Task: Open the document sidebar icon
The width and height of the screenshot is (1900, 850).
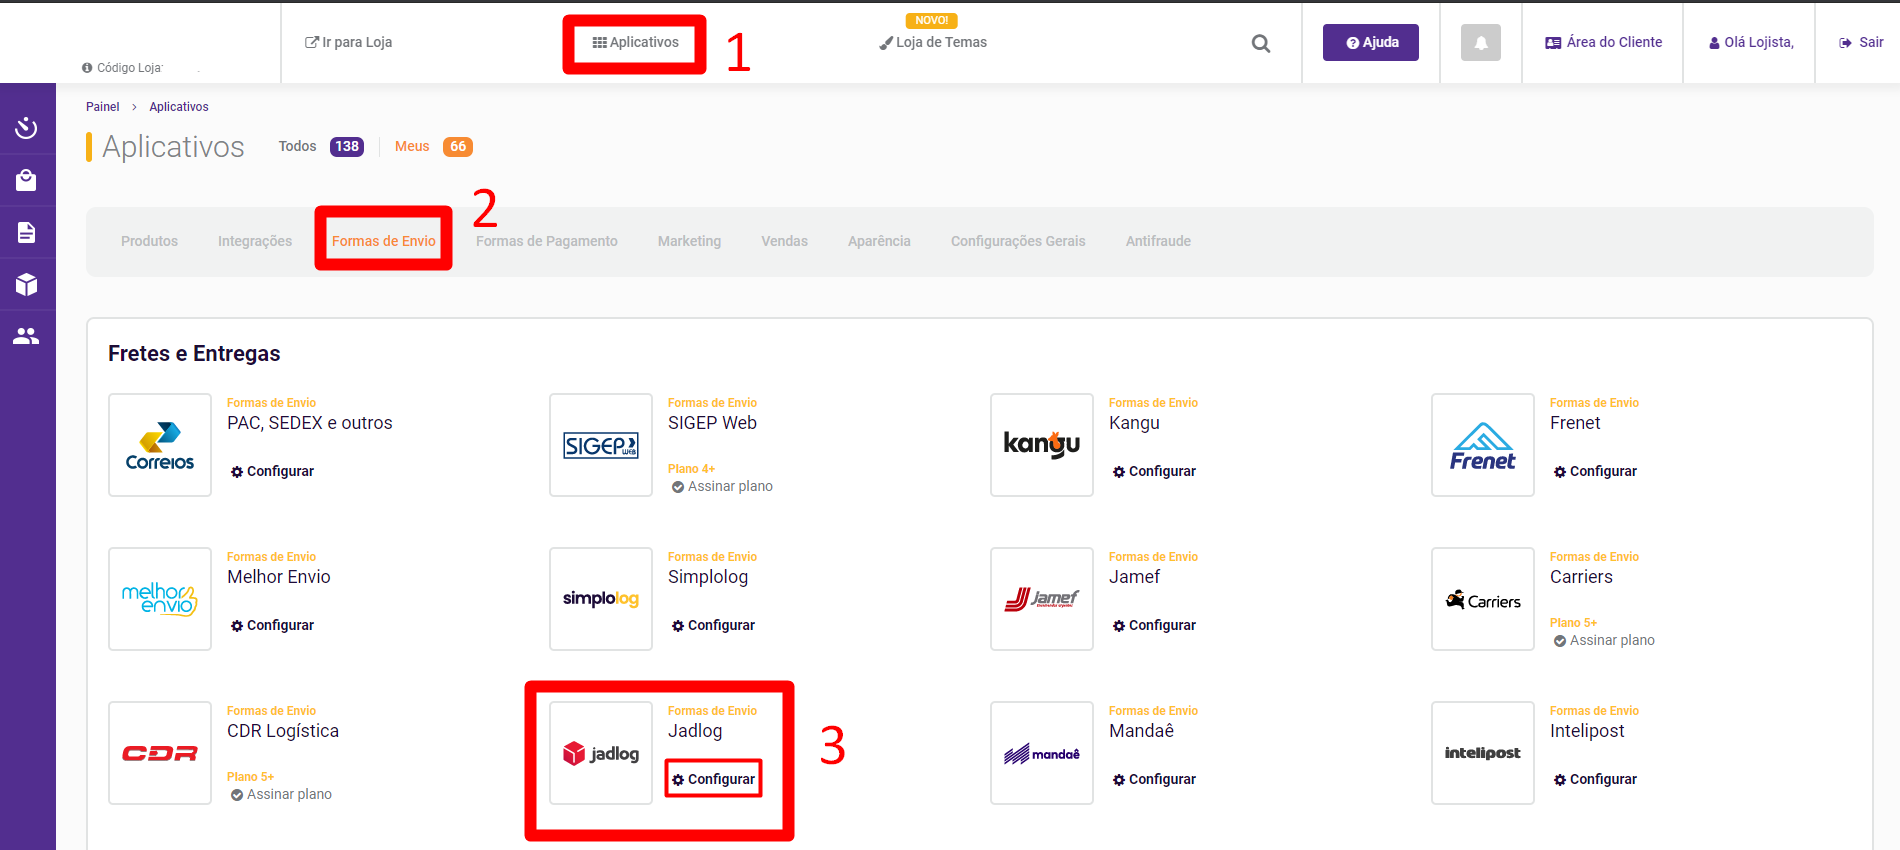Action: pyautogui.click(x=27, y=232)
